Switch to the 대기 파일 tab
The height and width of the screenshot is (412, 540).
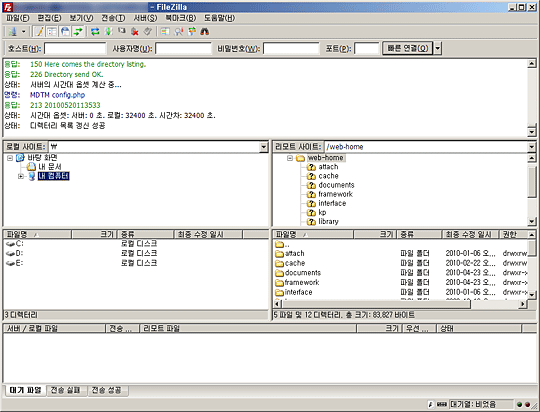pyautogui.click(x=25, y=390)
